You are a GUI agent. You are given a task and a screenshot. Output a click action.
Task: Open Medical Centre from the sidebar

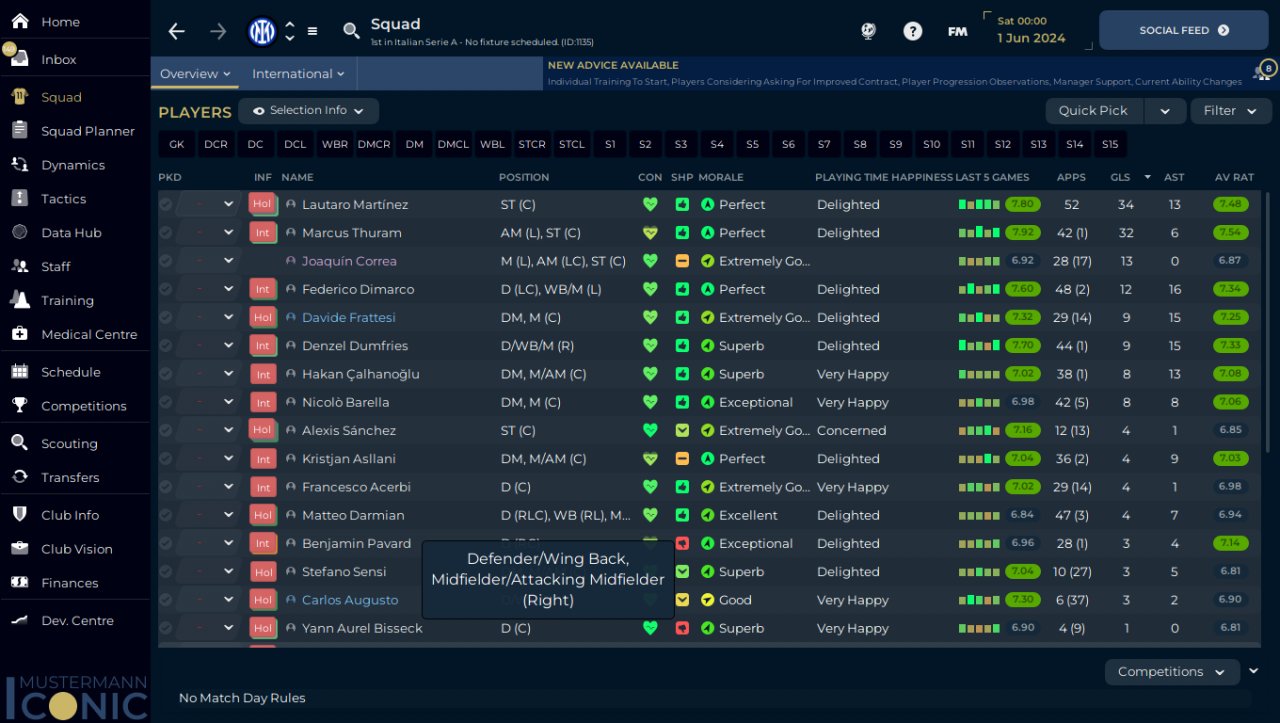coord(88,334)
